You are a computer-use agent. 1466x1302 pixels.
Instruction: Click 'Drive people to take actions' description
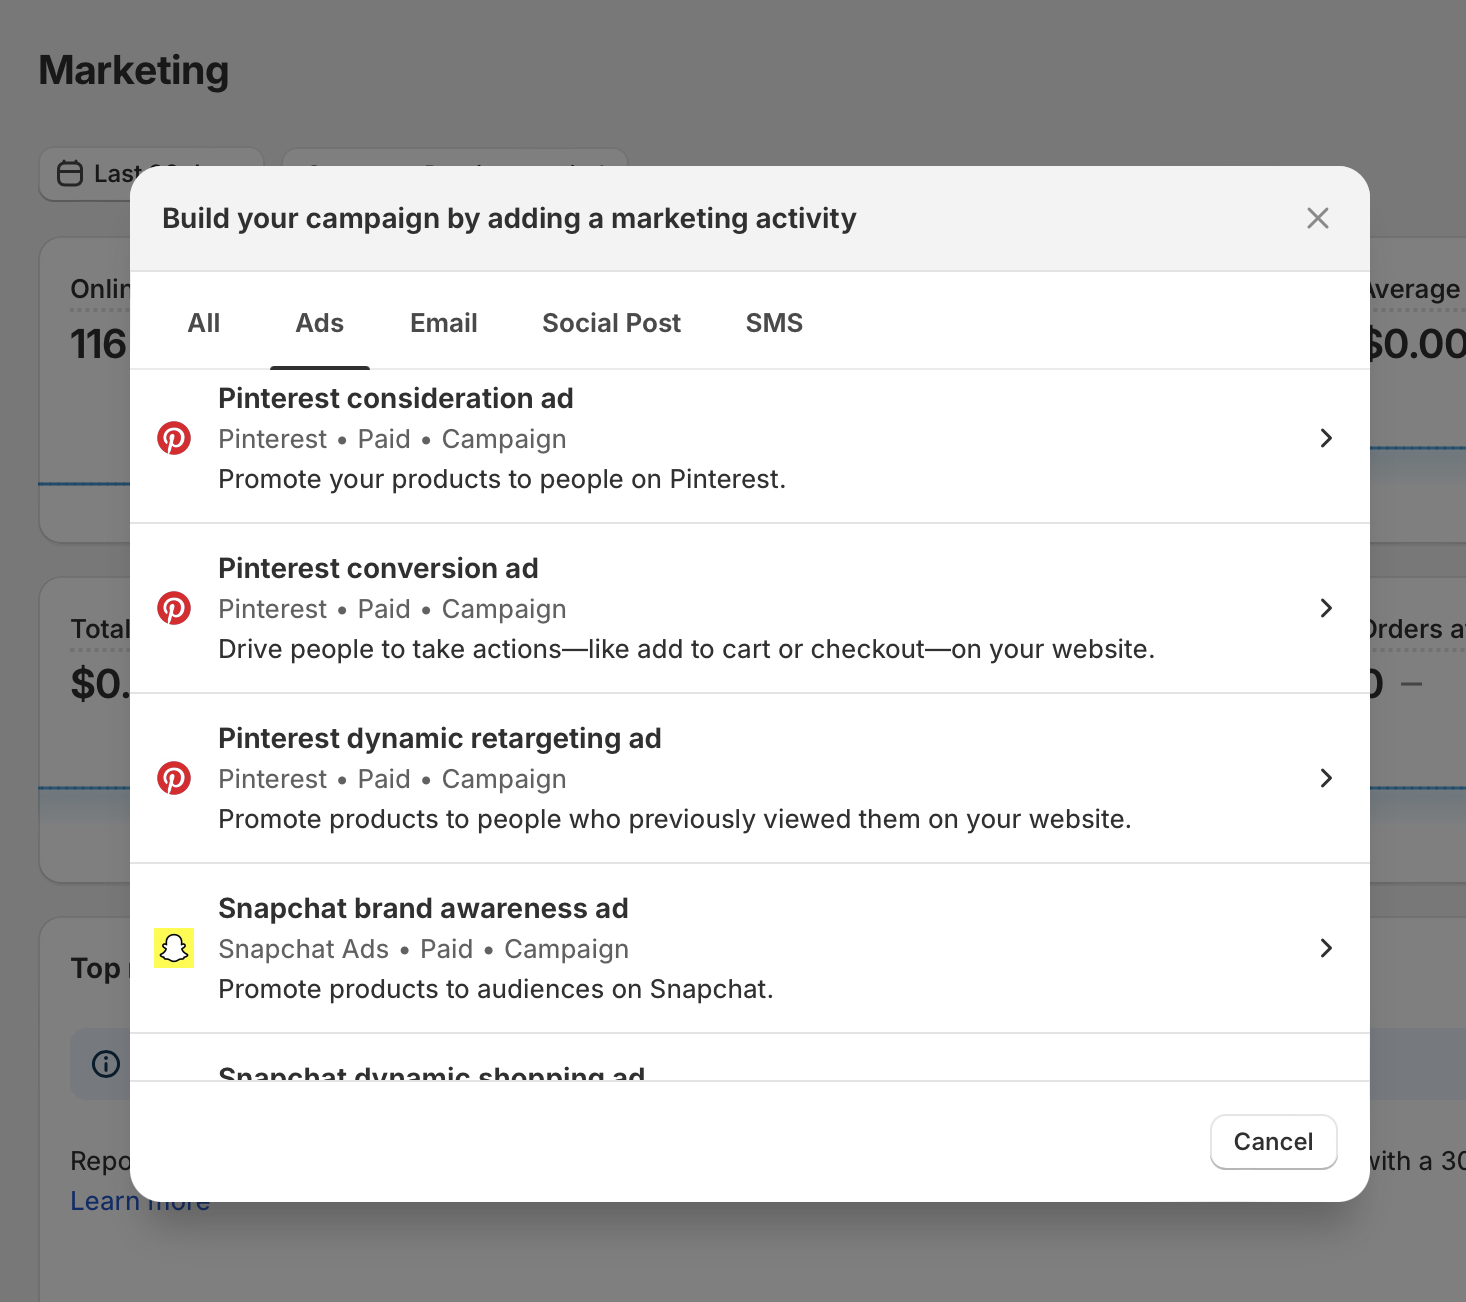(x=686, y=649)
